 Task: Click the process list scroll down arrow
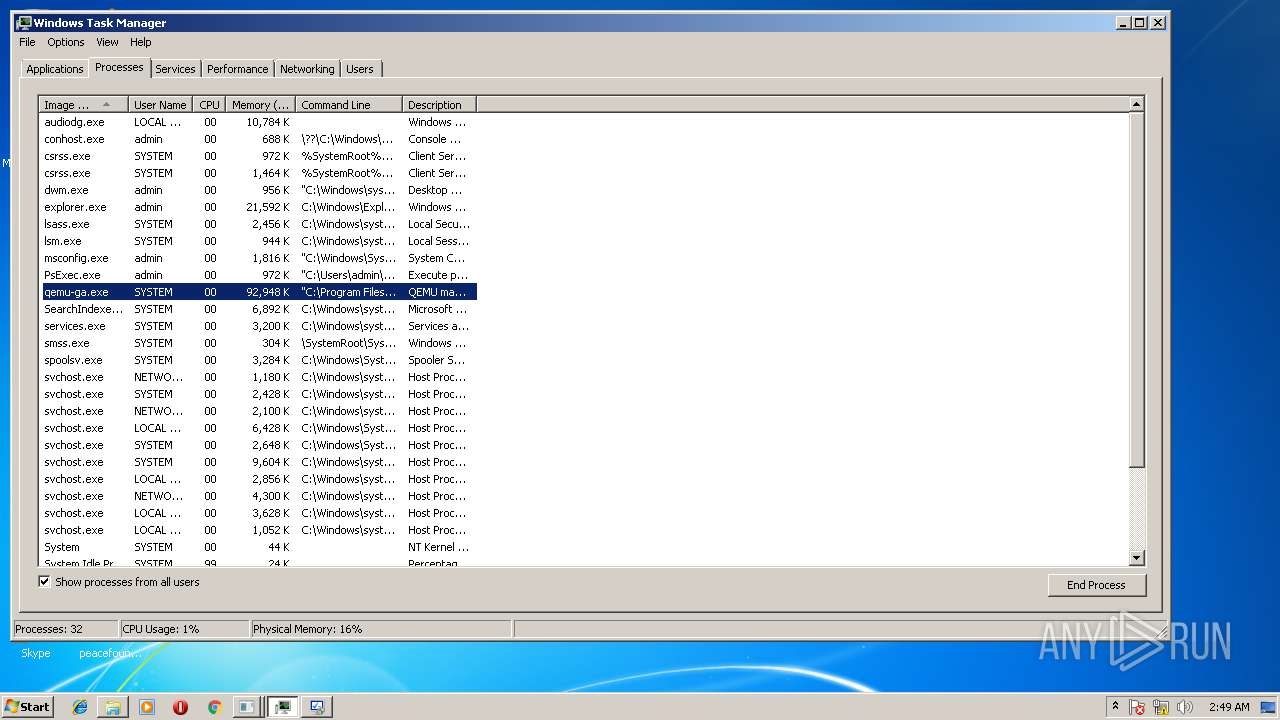click(x=1136, y=558)
